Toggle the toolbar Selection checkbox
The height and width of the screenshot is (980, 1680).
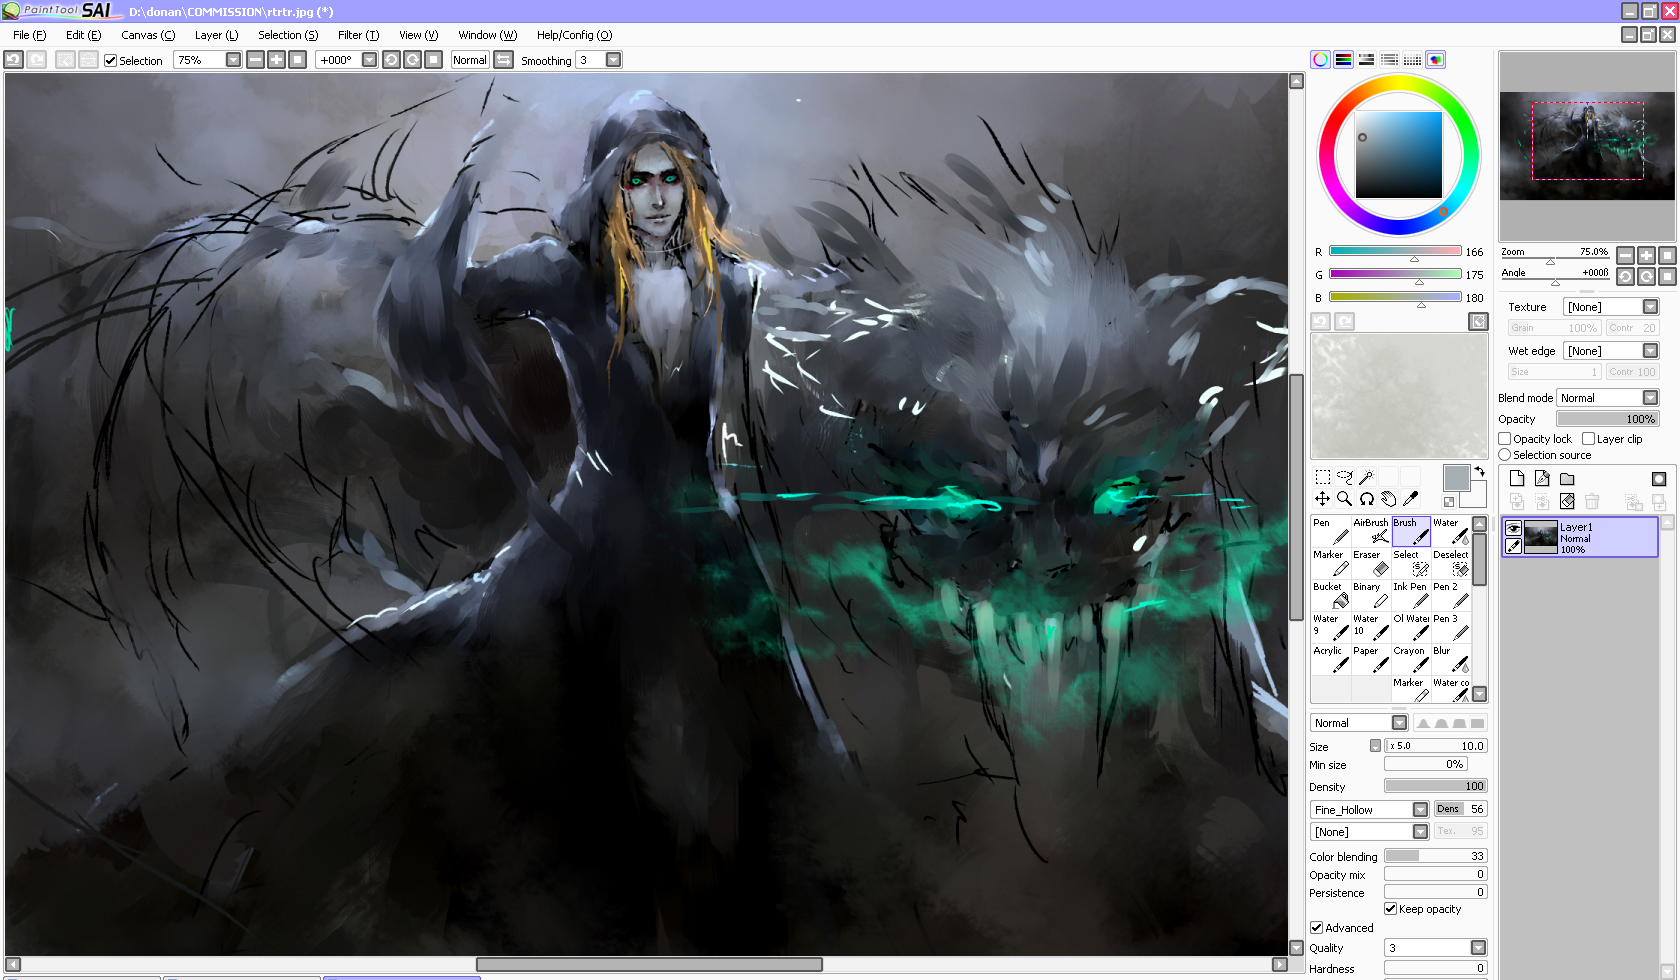[111, 61]
